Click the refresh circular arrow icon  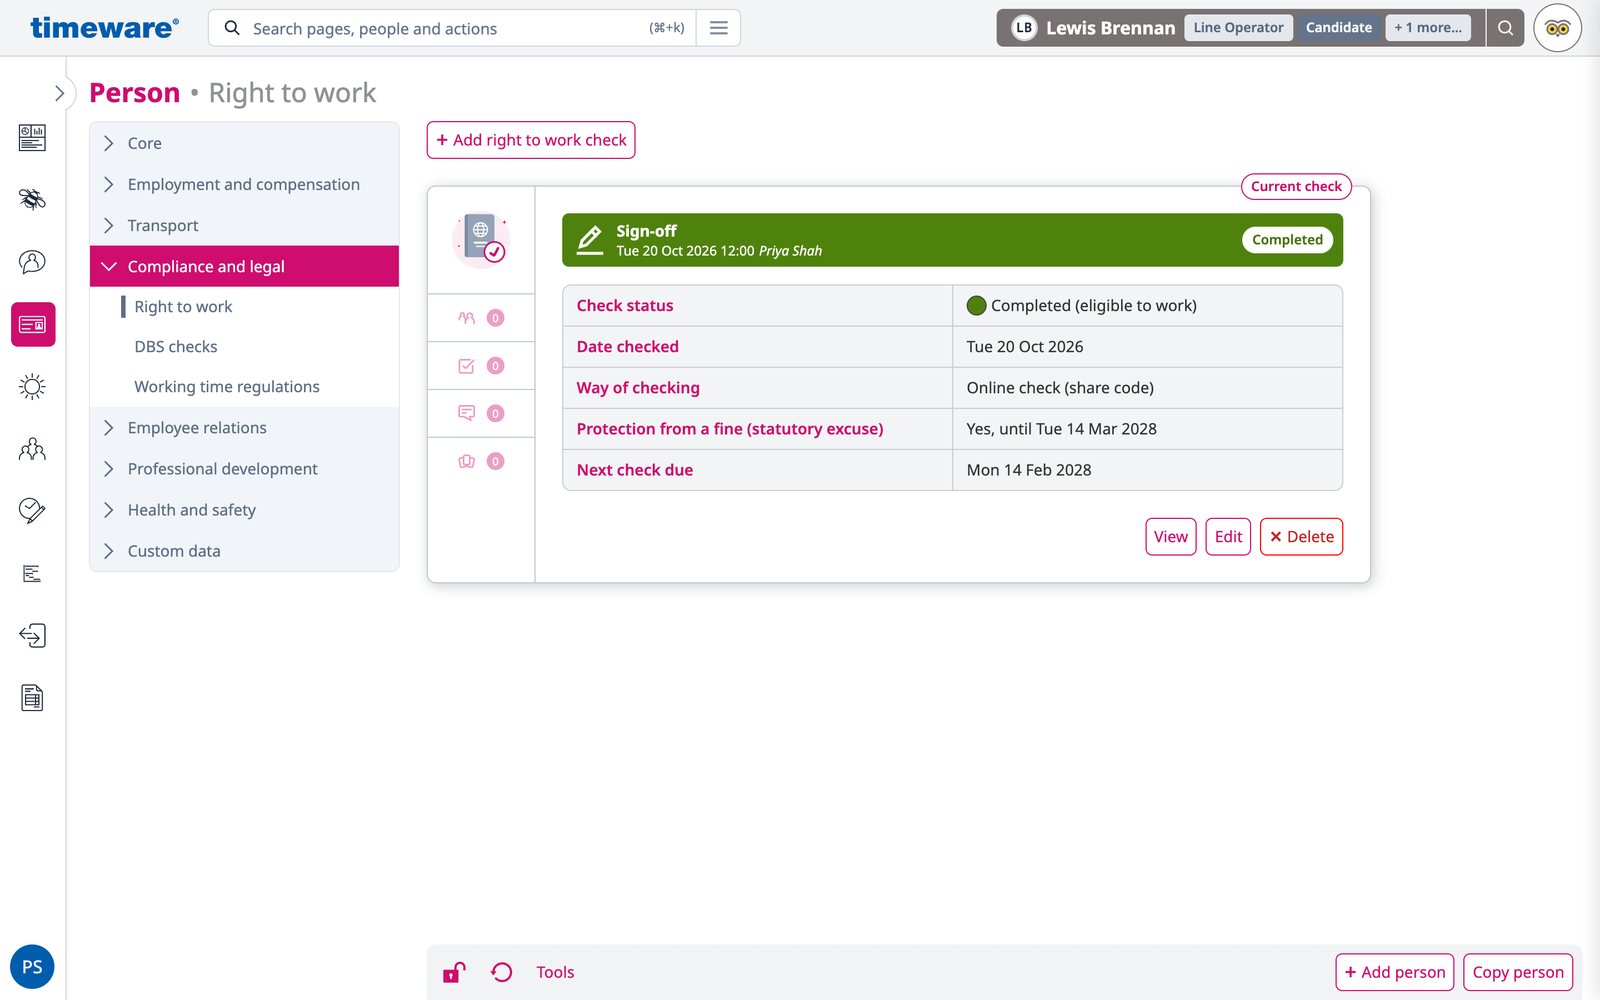coord(502,972)
